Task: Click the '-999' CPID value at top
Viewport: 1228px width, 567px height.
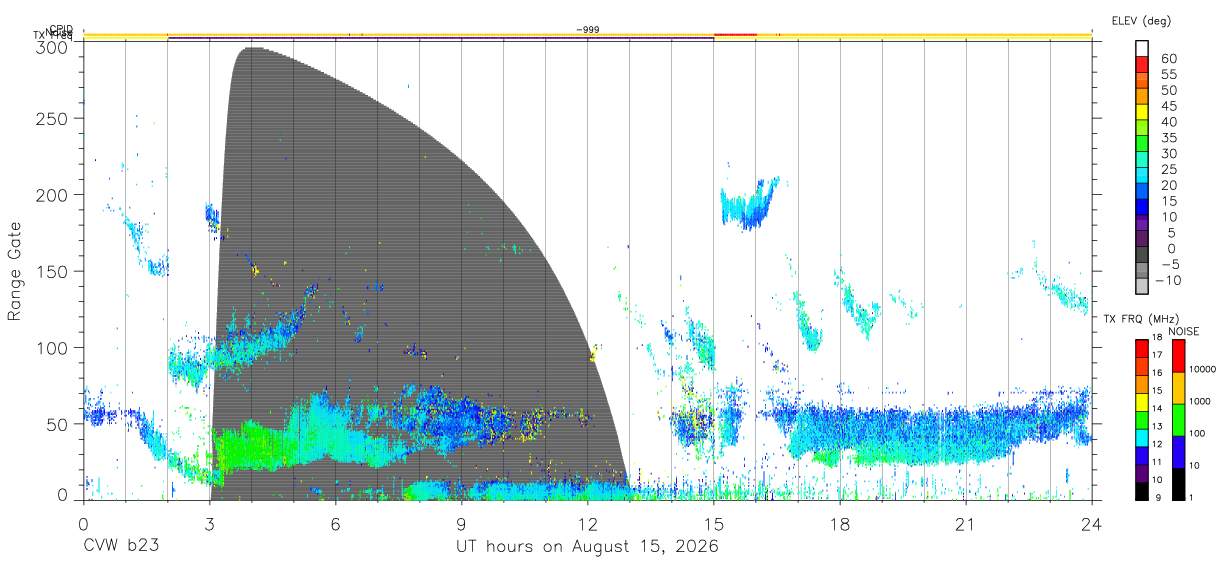Action: tap(588, 30)
